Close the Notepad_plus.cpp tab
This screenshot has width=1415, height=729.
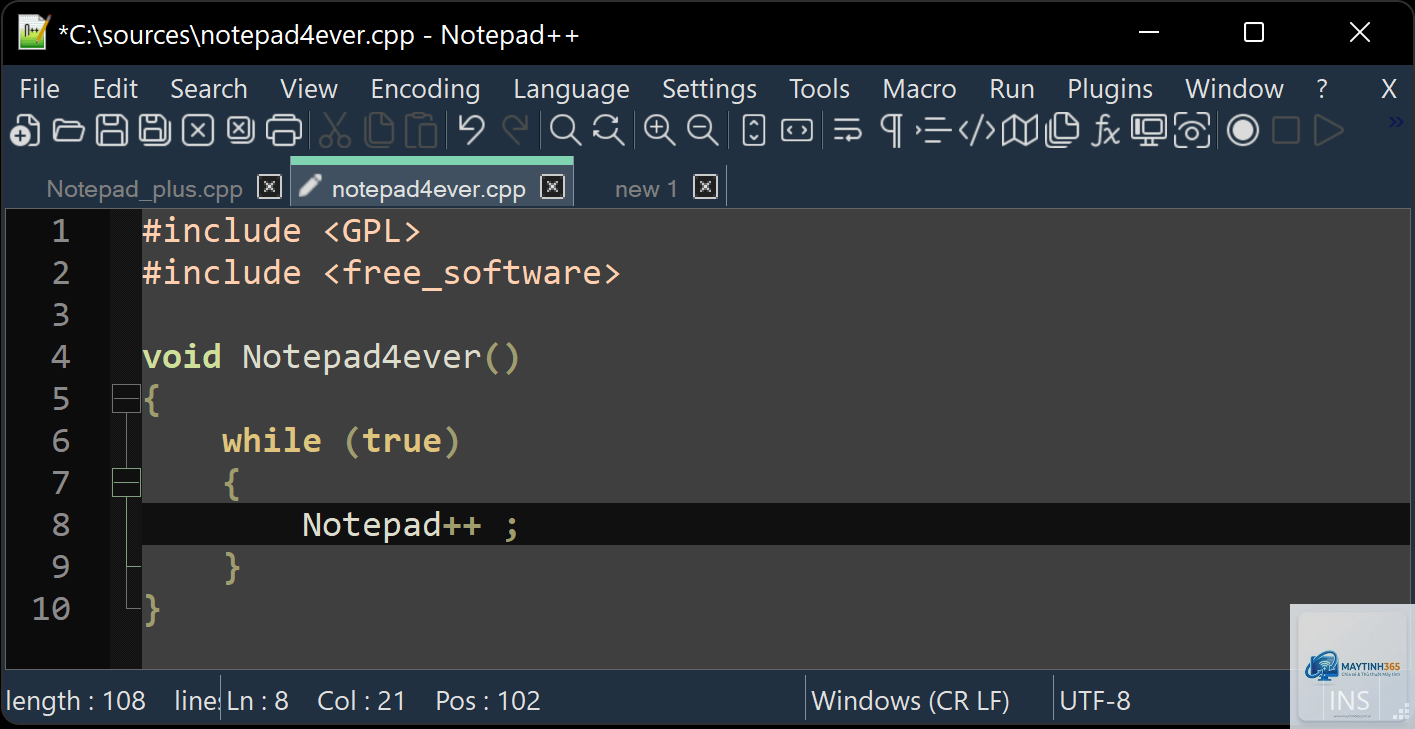point(269,186)
